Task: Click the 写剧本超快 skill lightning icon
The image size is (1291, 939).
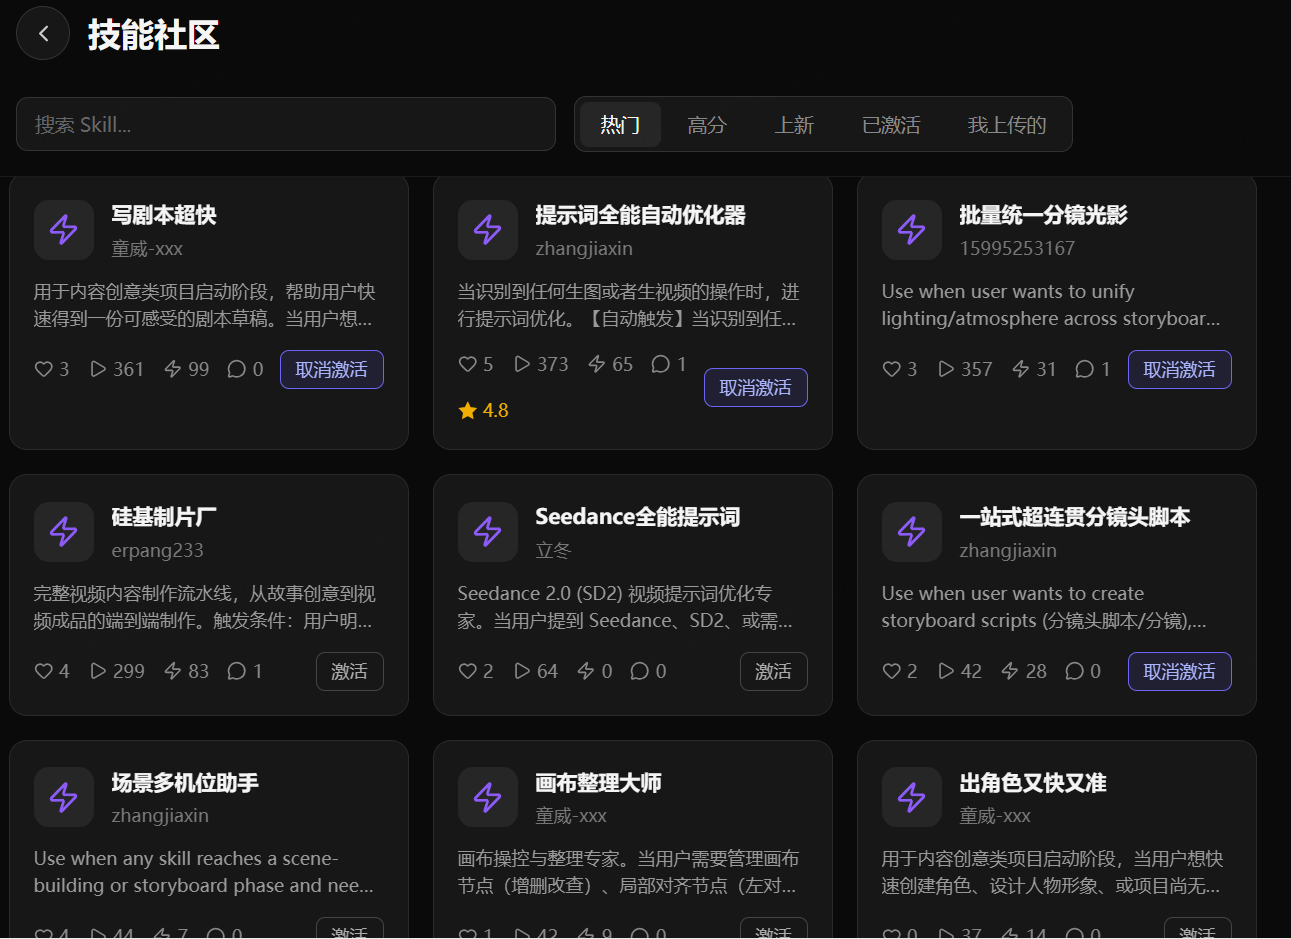Action: pos(64,229)
